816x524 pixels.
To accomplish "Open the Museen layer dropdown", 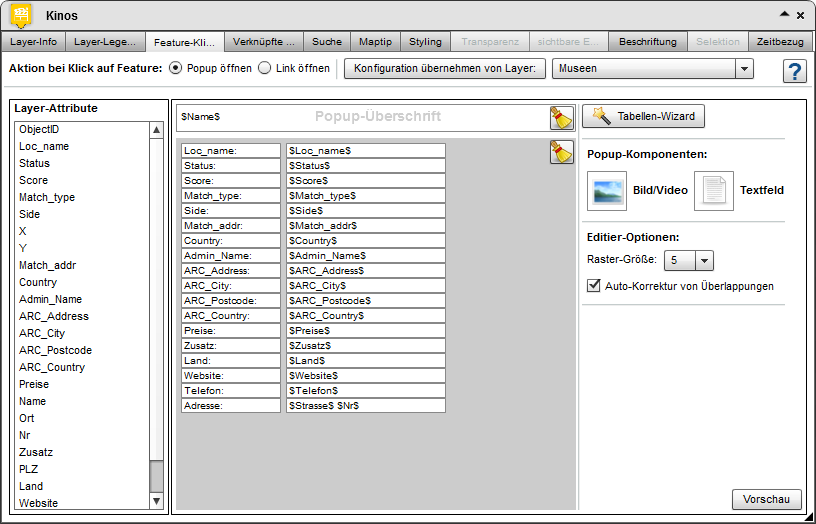I will [x=744, y=68].
